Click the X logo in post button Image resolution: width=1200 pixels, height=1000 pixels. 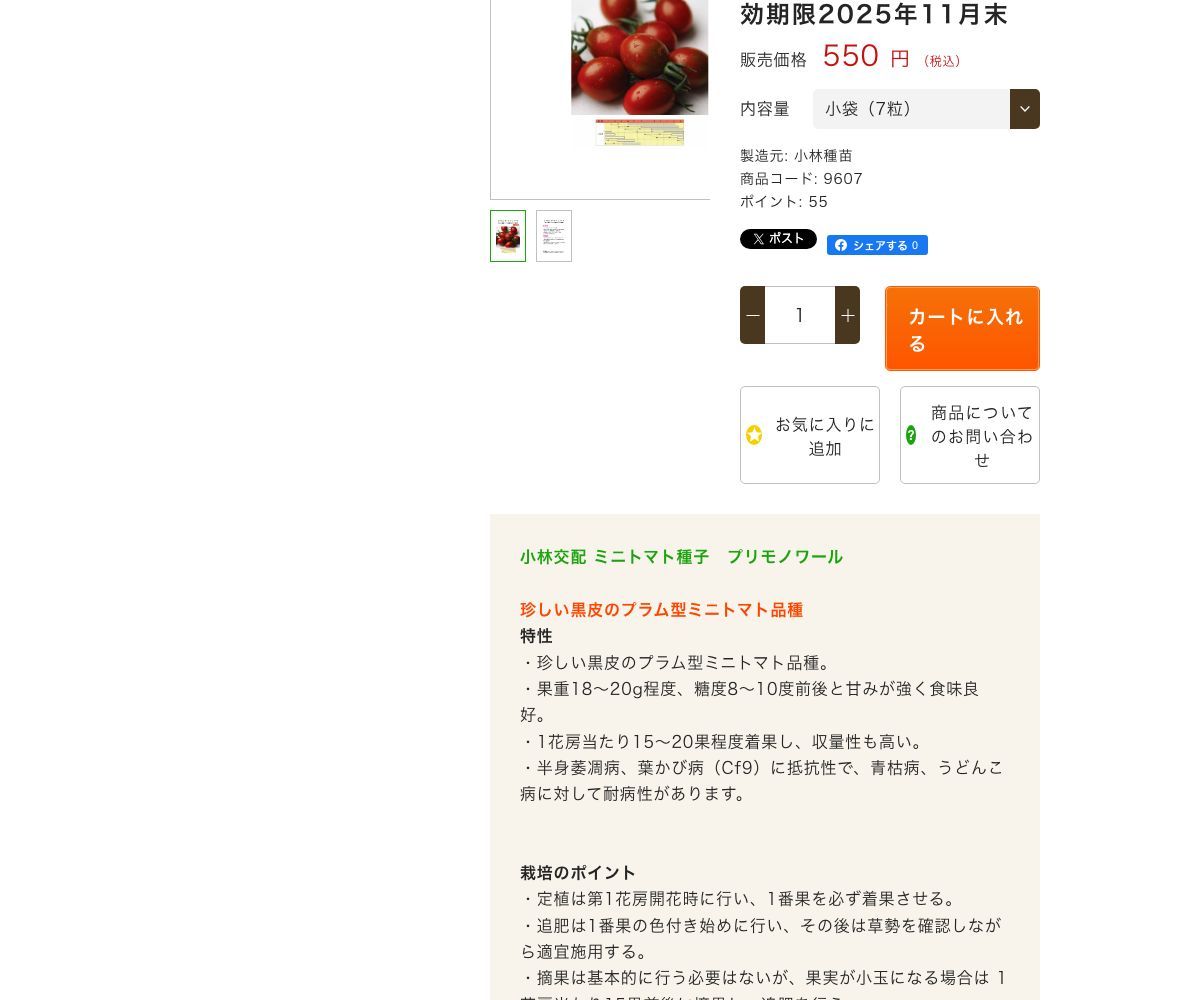pyautogui.click(x=759, y=239)
